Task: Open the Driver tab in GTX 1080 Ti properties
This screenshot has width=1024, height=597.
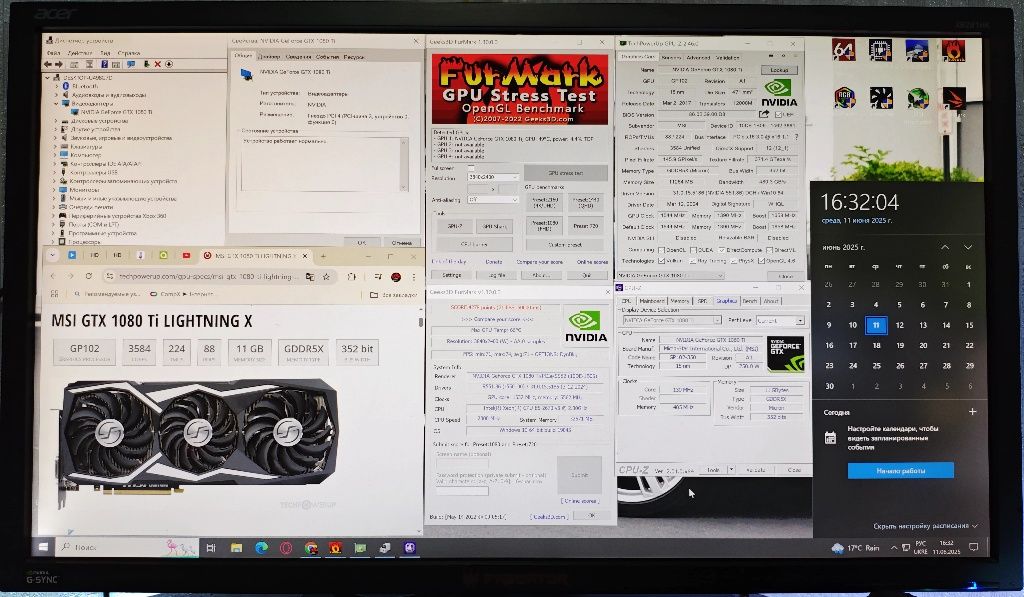Action: pyautogui.click(x=268, y=57)
